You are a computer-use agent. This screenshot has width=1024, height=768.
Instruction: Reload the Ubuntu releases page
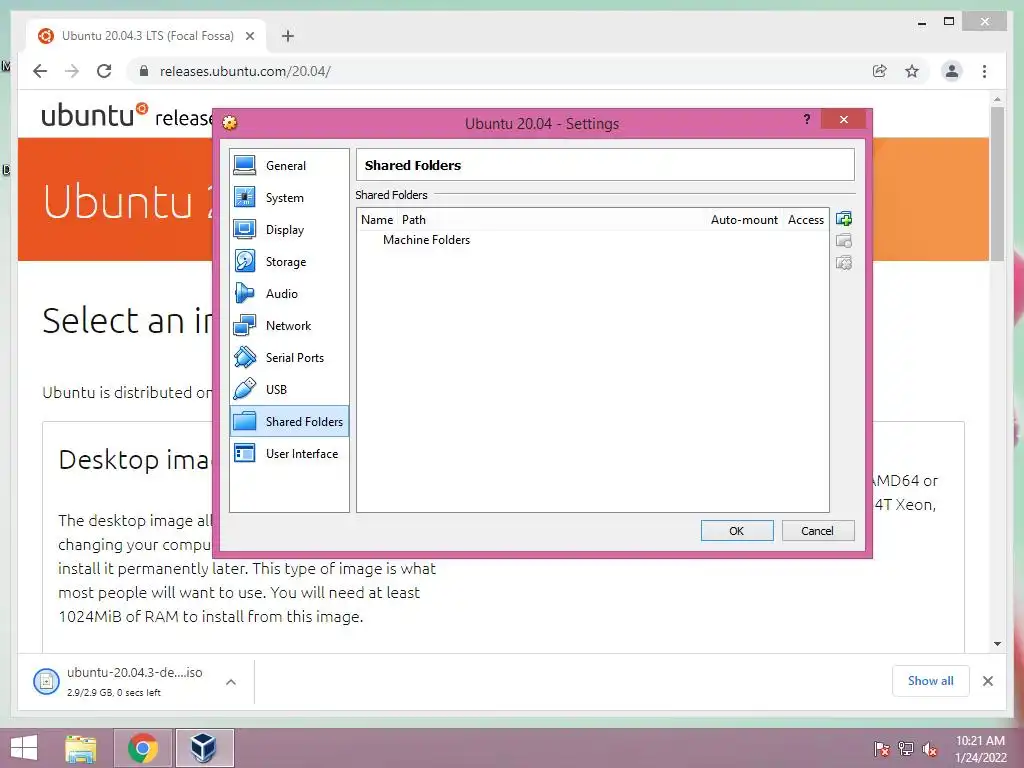click(104, 71)
